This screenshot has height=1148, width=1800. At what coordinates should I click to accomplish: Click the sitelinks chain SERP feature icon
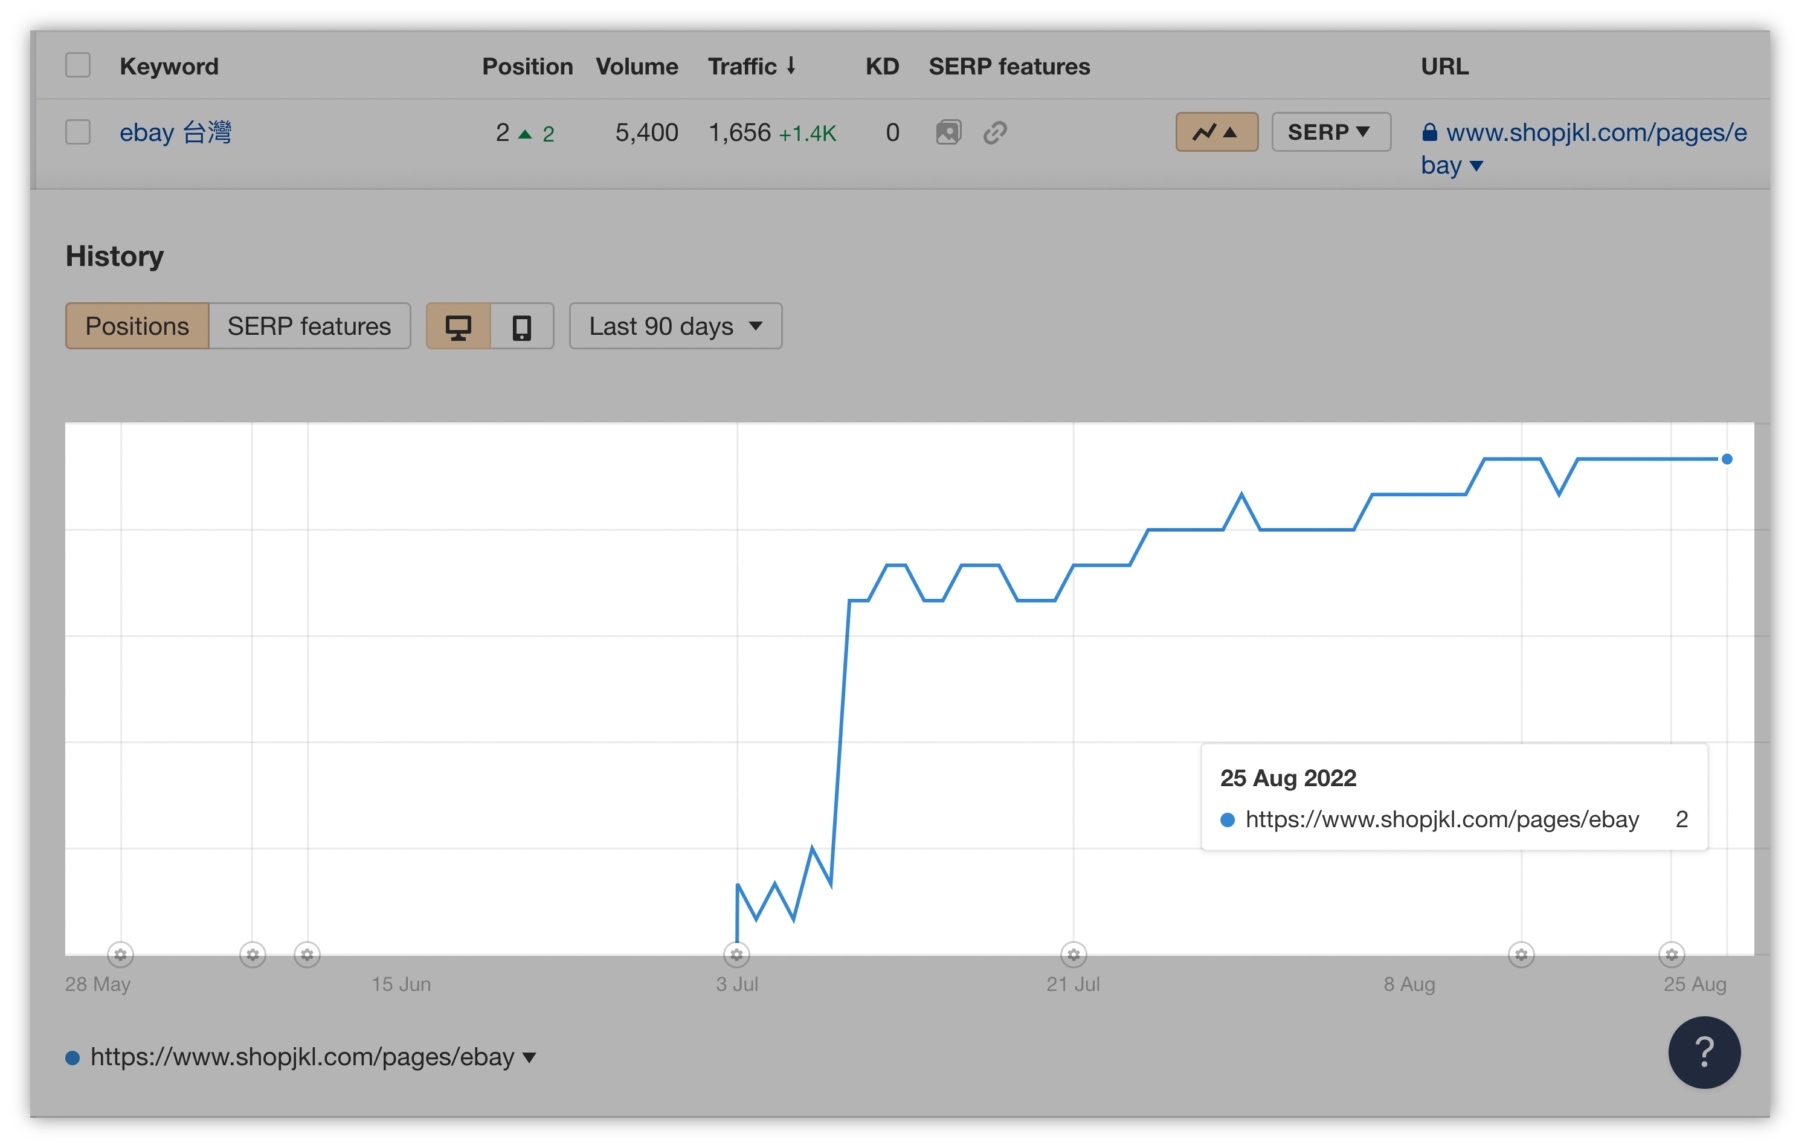pyautogui.click(x=994, y=132)
